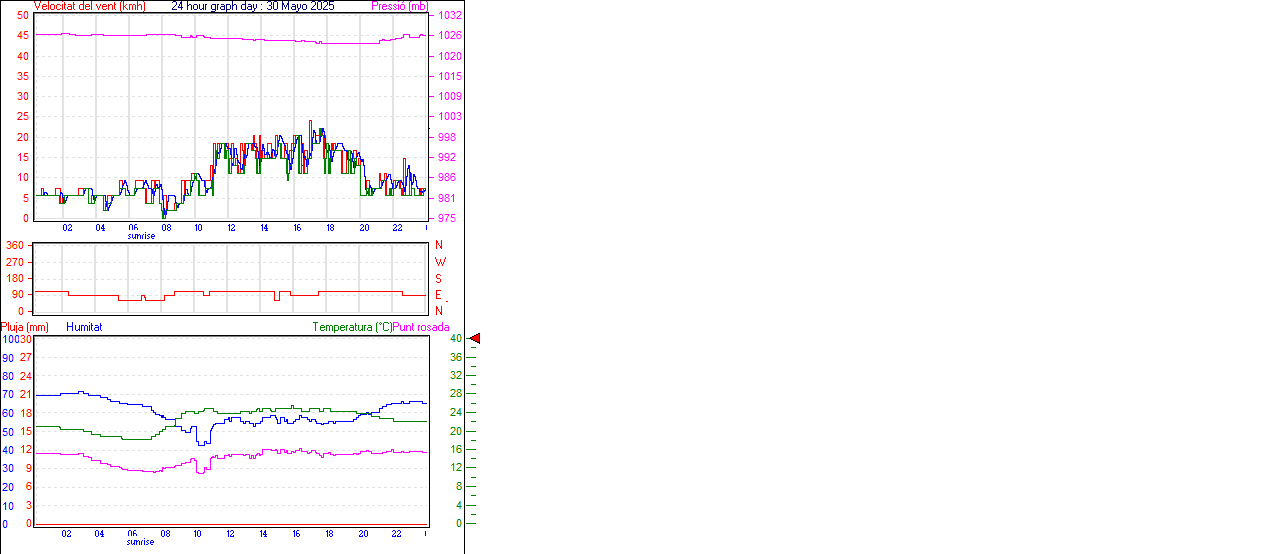
Task: Click the 360 value on direction axis
Action: point(15,245)
